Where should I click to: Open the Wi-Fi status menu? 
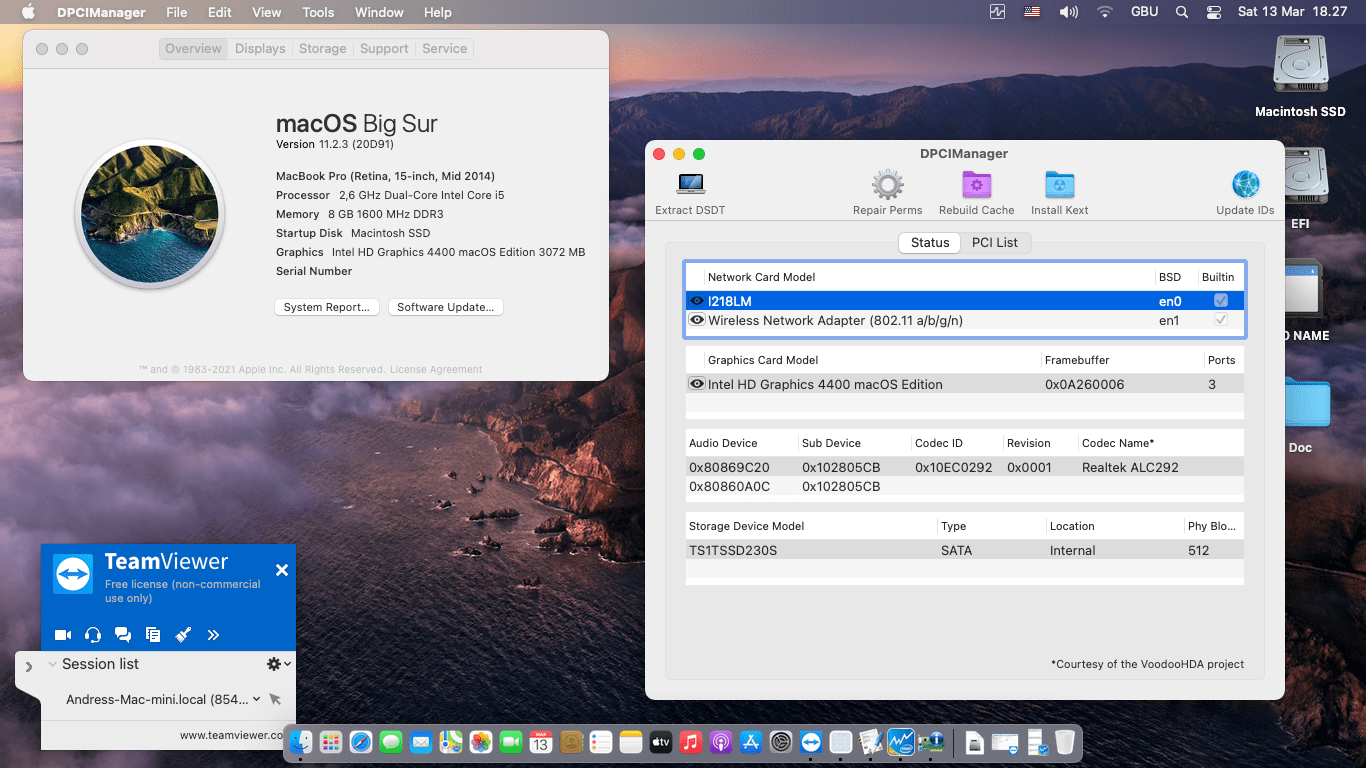(1105, 12)
